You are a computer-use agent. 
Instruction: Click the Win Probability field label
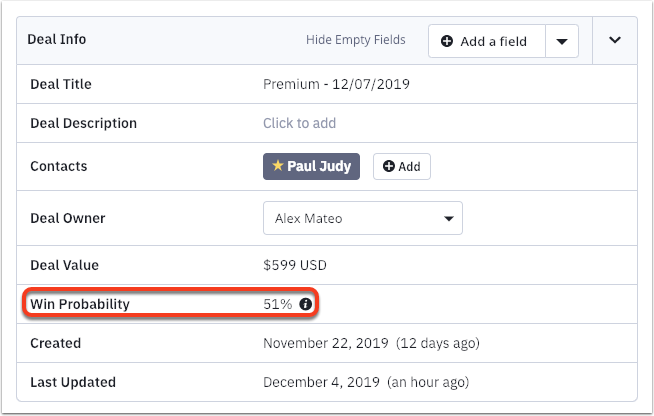(x=80, y=303)
